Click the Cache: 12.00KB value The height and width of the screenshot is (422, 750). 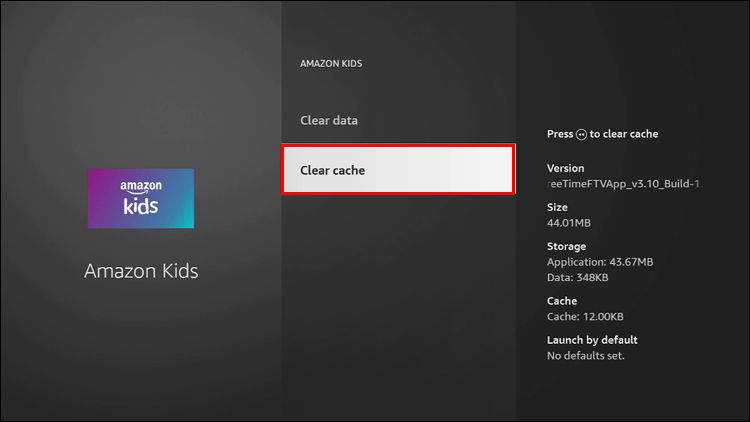click(585, 317)
